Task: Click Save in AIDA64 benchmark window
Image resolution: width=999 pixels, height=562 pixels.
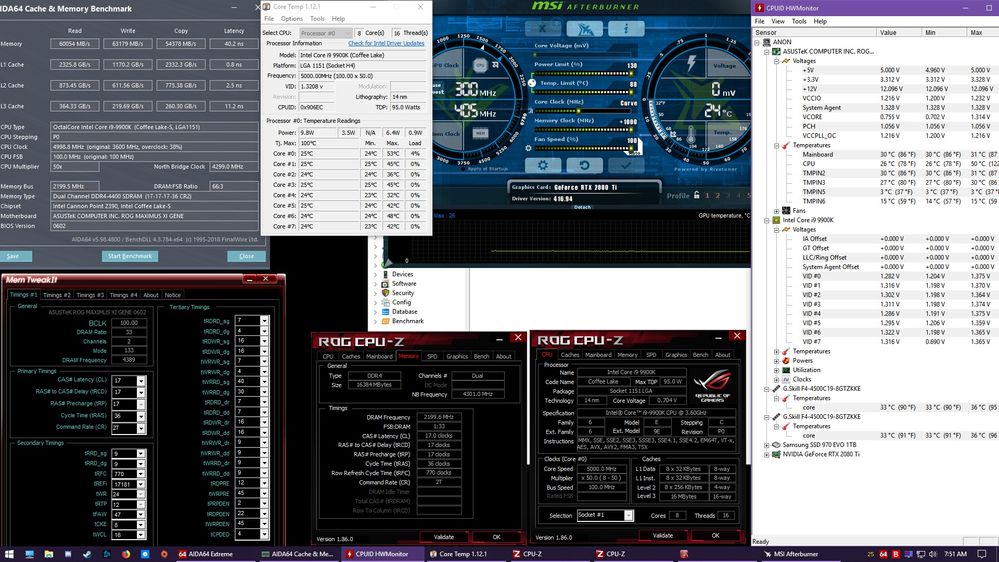Action: coord(13,256)
